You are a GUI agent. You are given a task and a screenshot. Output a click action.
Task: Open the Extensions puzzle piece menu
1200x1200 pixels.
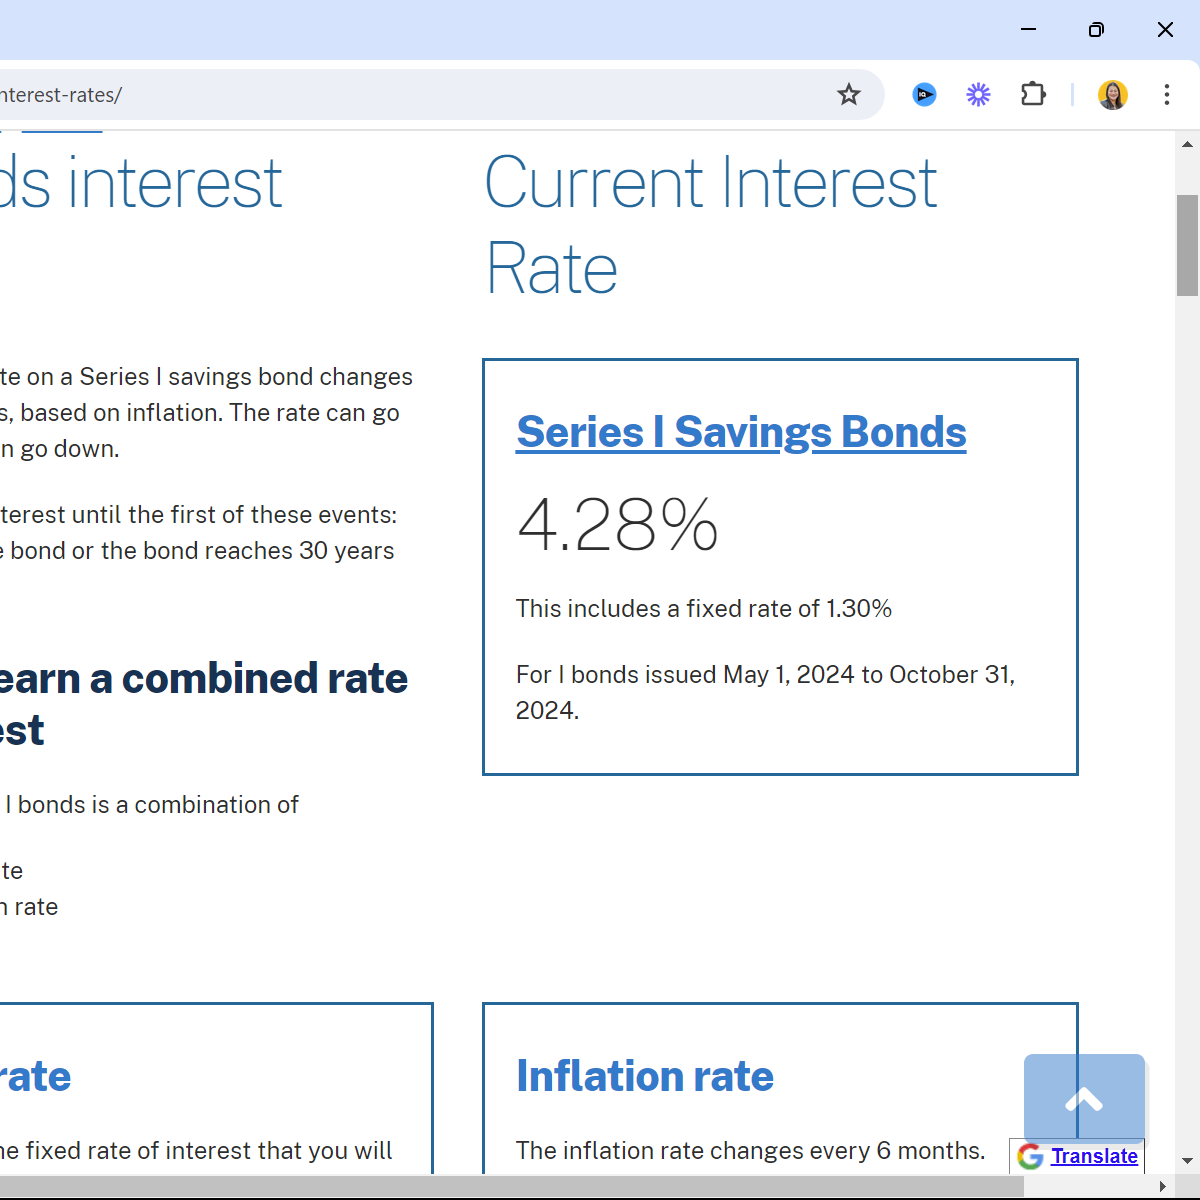[x=1033, y=95]
